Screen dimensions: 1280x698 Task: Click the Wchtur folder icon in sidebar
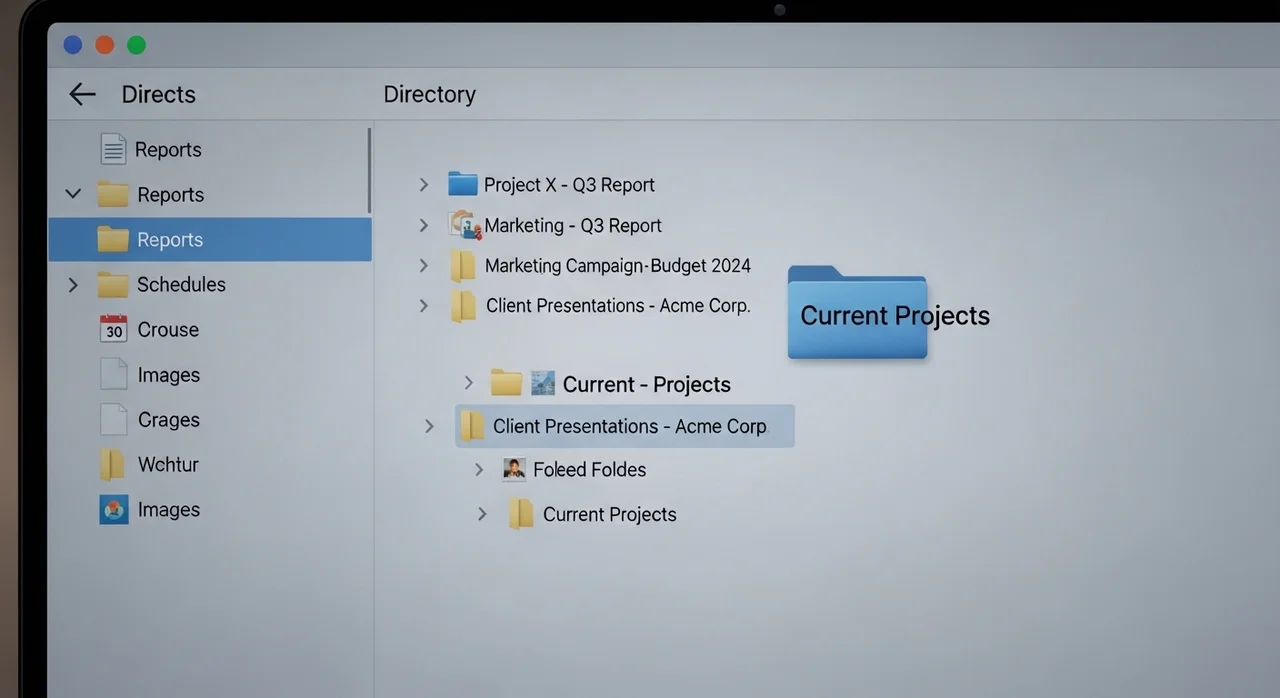pyautogui.click(x=112, y=464)
